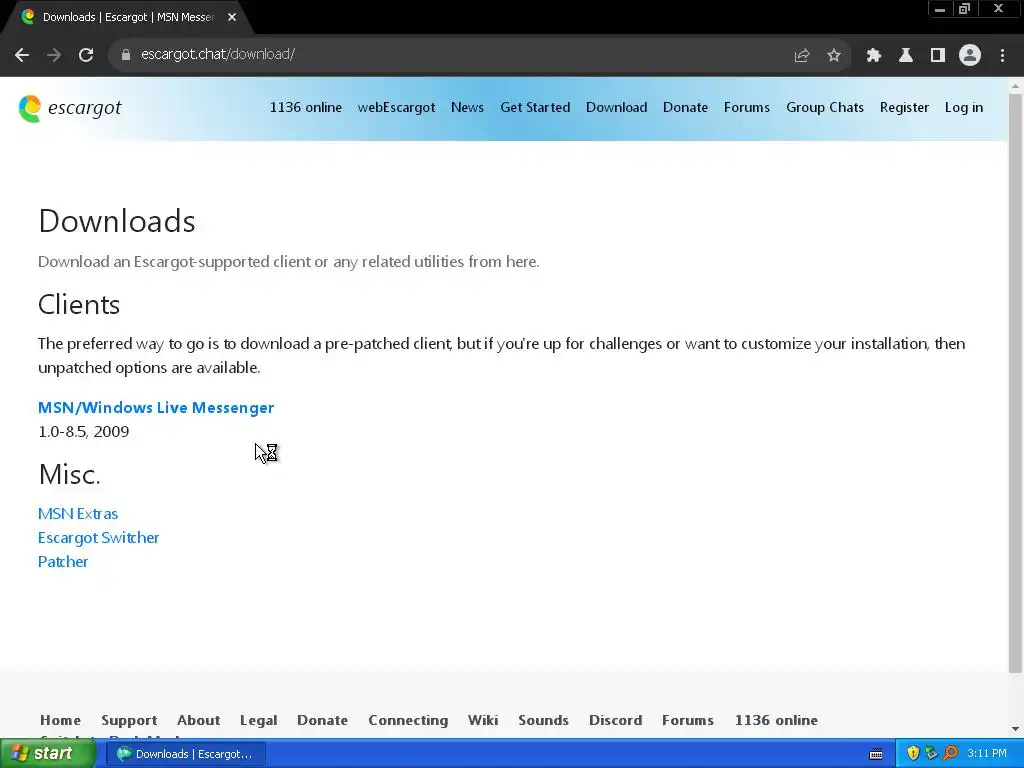Click Legal in the footer
Image resolution: width=1024 pixels, height=768 pixels.
point(258,720)
